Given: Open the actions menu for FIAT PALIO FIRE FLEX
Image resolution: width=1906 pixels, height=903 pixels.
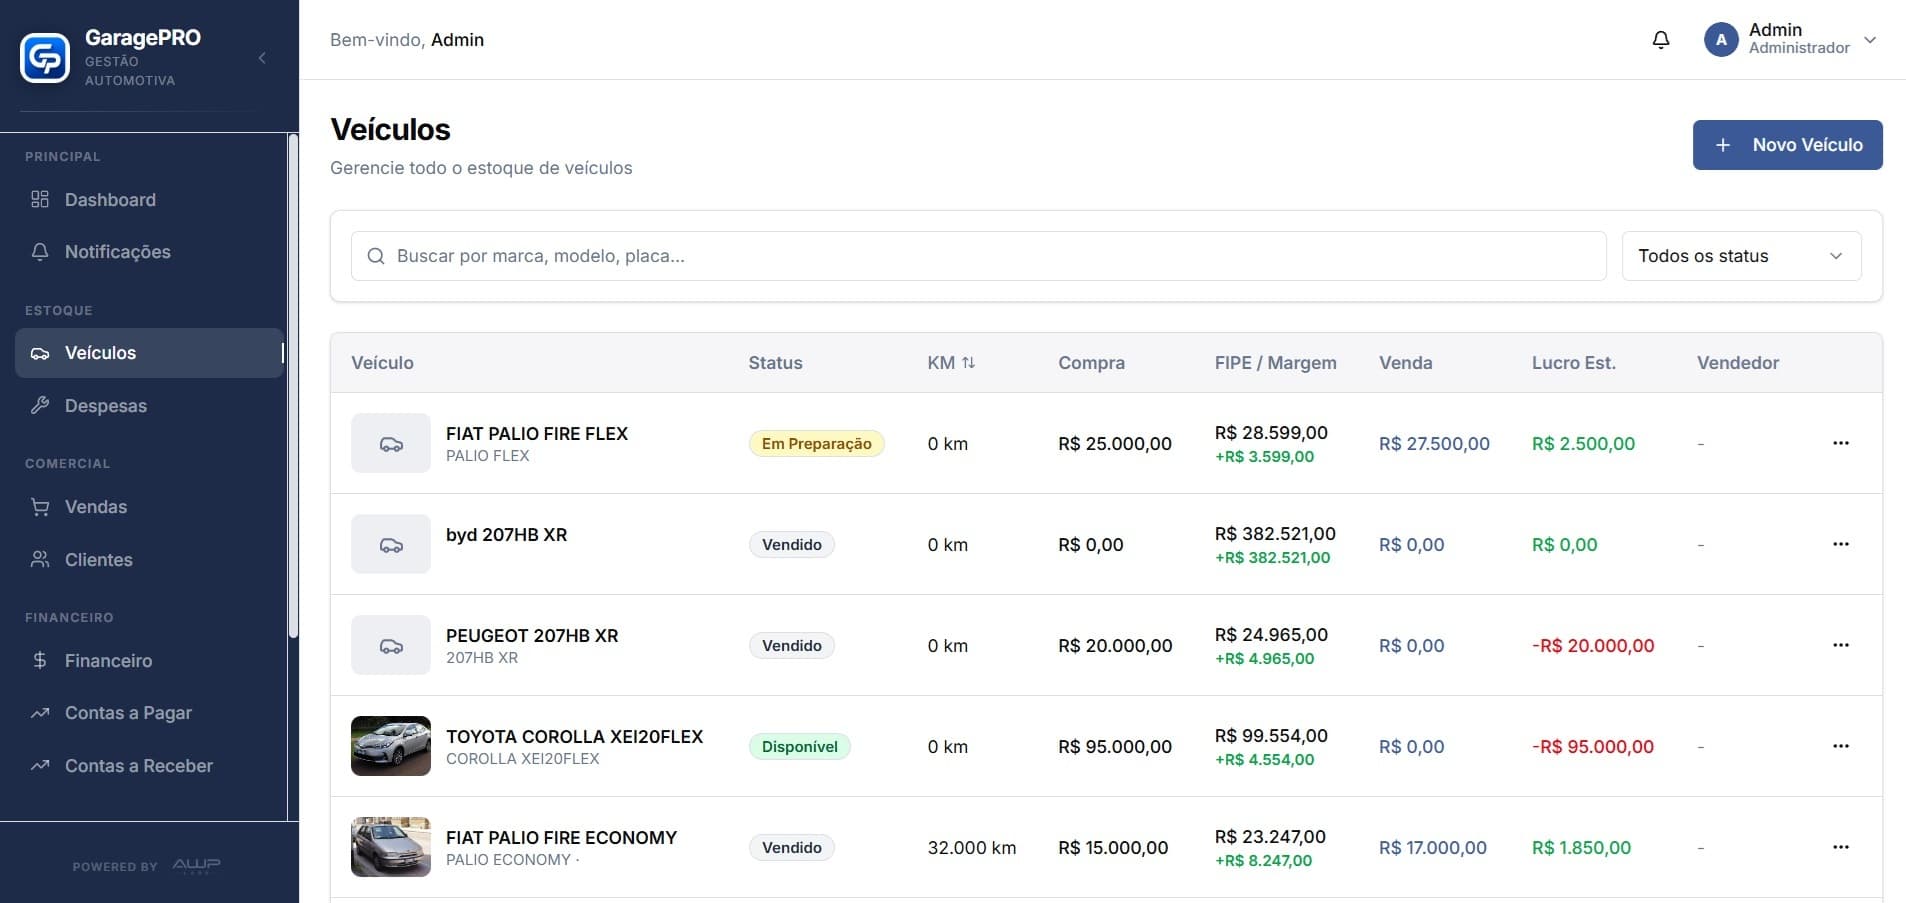Looking at the screenshot, I should (1841, 443).
